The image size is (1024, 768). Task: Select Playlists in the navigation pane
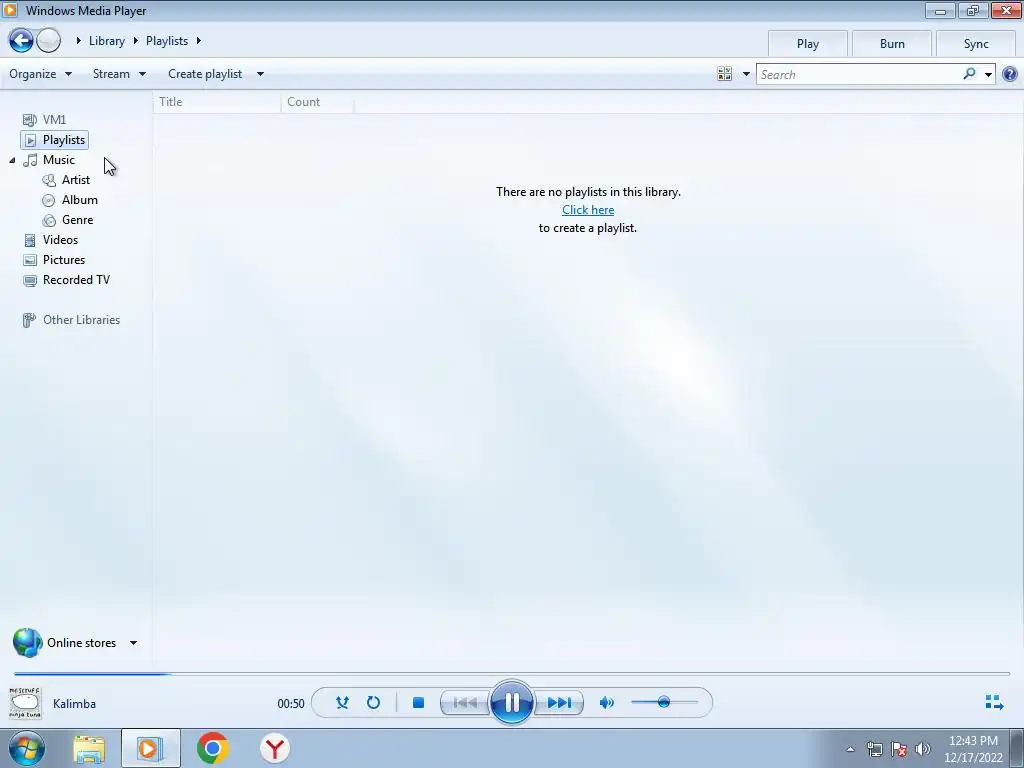point(55,140)
